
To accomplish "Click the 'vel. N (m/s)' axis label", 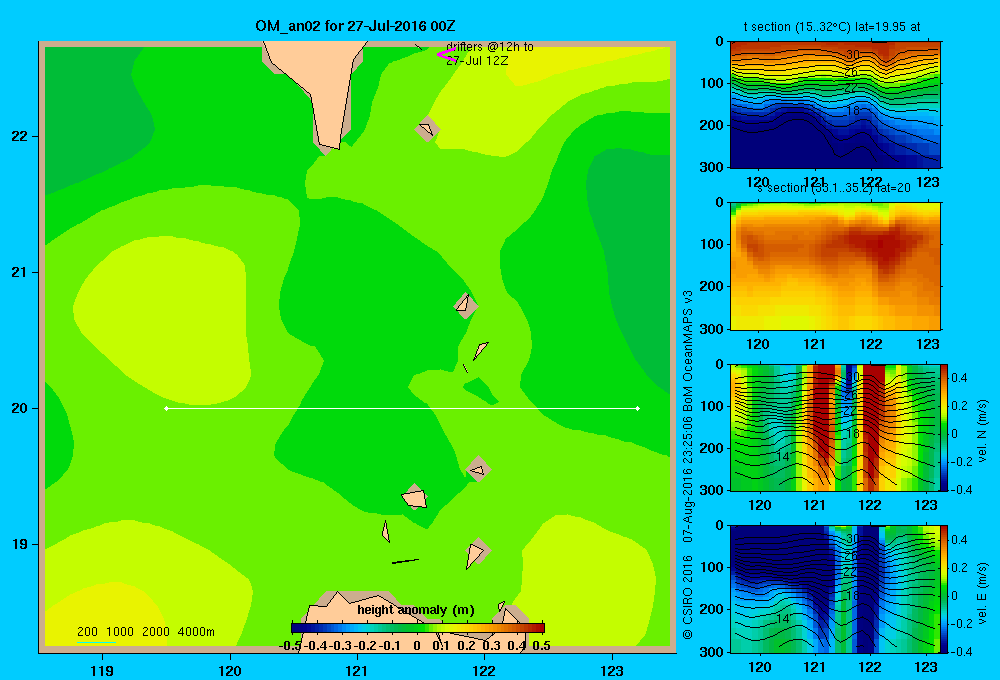I will click(x=982, y=431).
